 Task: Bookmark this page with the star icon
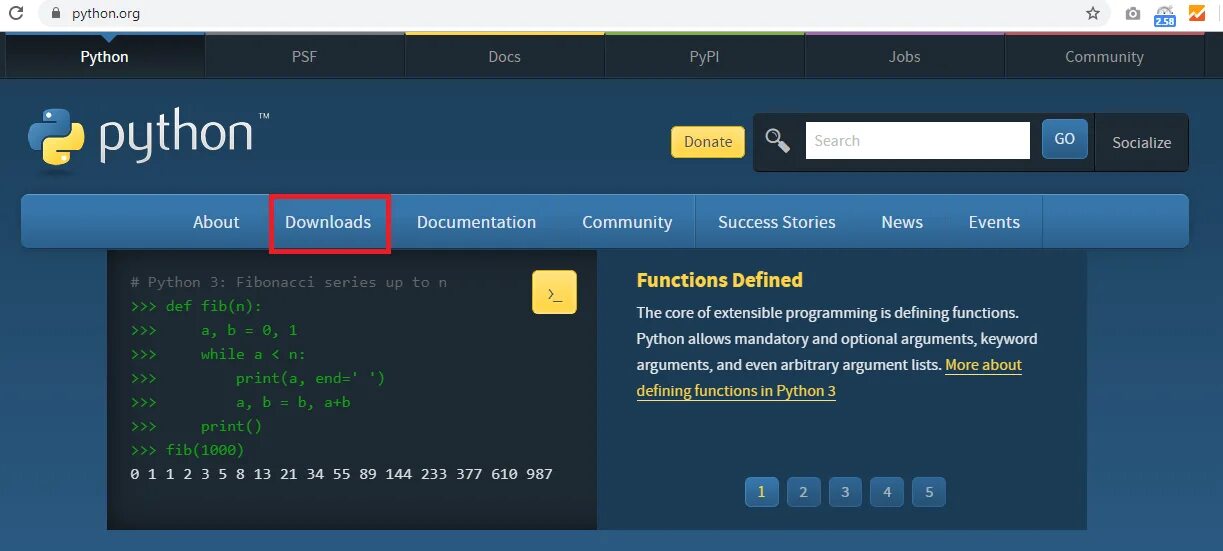(x=1093, y=14)
